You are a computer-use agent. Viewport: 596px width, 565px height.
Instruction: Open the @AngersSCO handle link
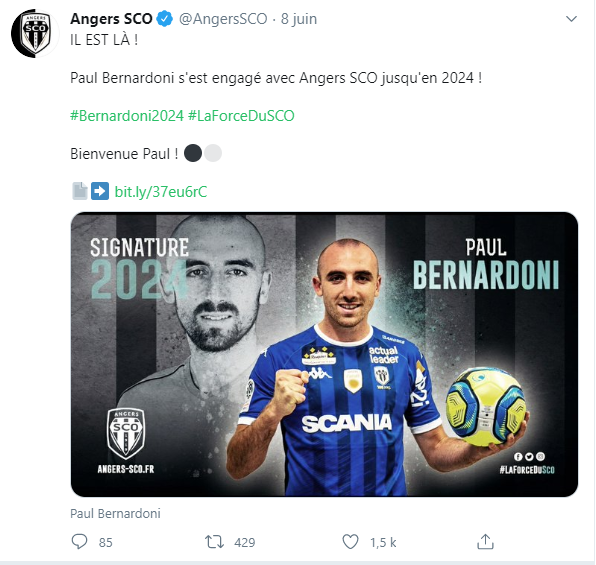pos(223,19)
